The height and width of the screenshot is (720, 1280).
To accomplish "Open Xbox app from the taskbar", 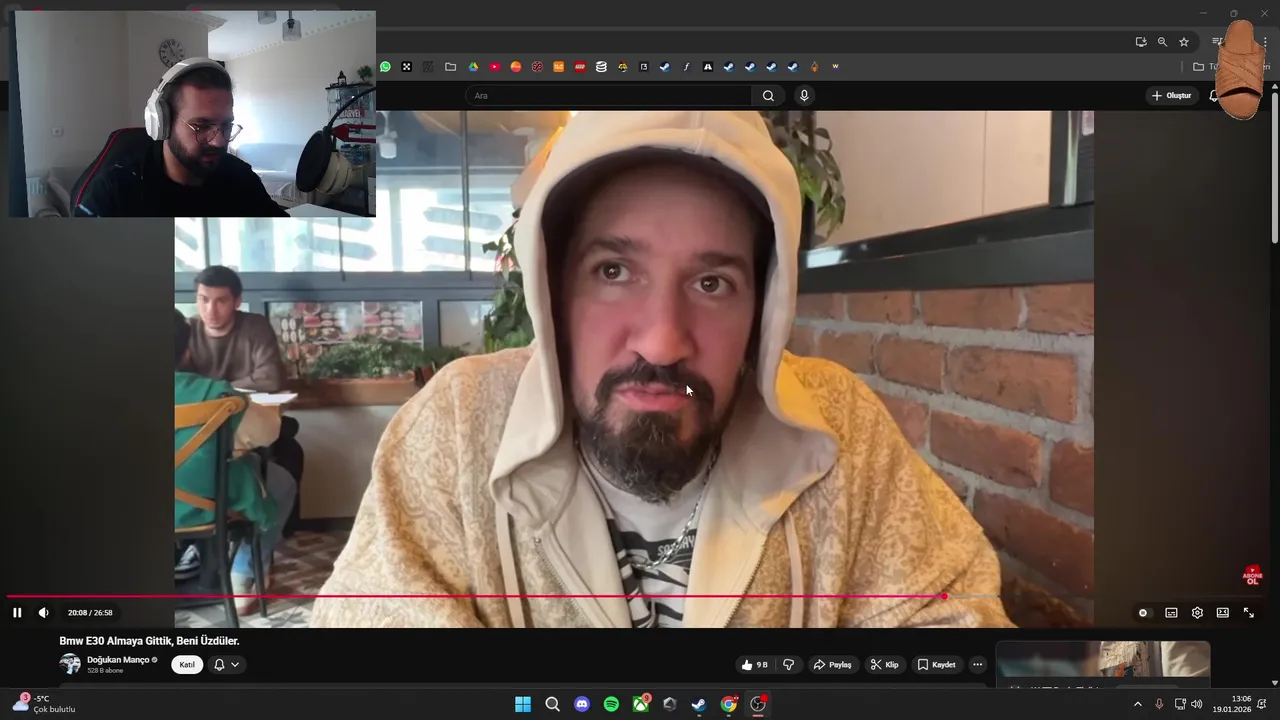I will (641, 704).
